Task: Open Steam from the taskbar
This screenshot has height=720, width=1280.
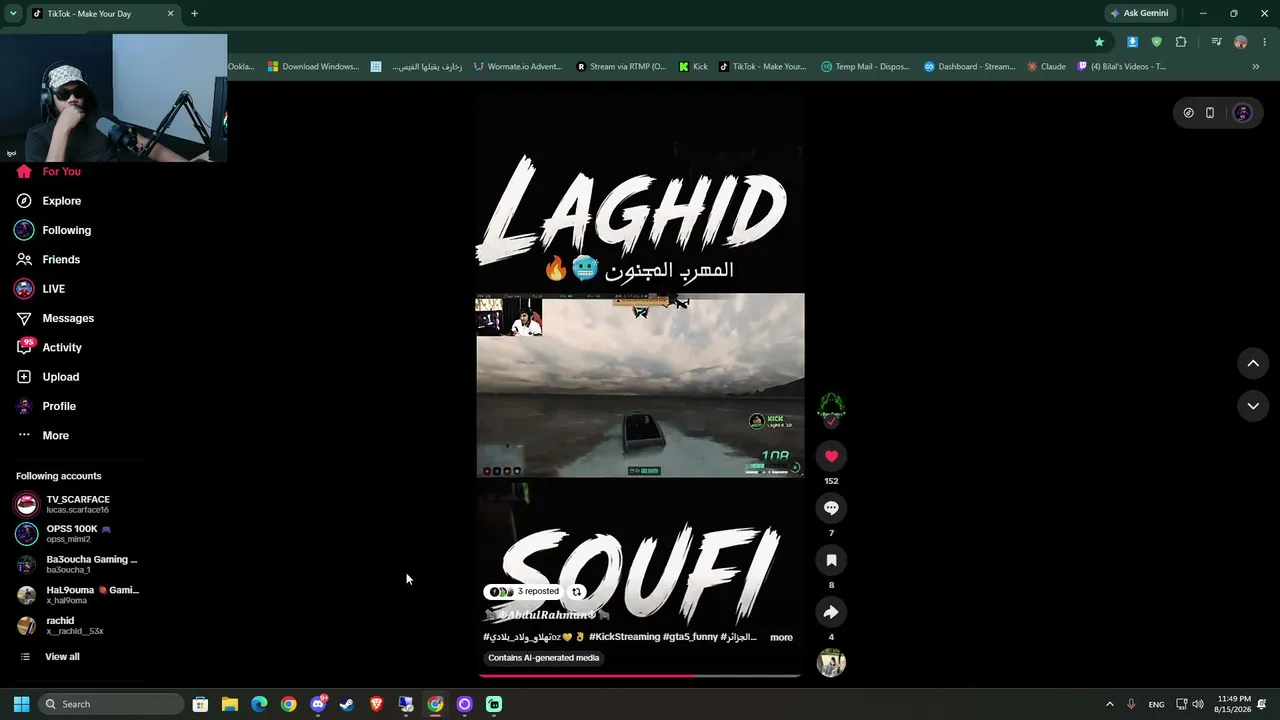Action: pyautogui.click(x=347, y=704)
